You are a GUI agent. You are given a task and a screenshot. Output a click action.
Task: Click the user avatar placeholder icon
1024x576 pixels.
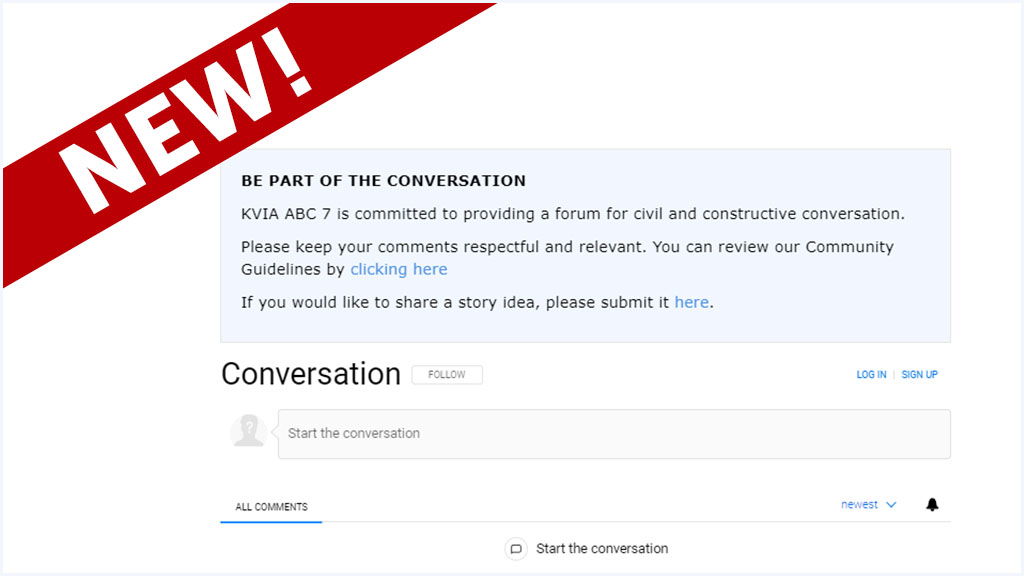pyautogui.click(x=247, y=432)
